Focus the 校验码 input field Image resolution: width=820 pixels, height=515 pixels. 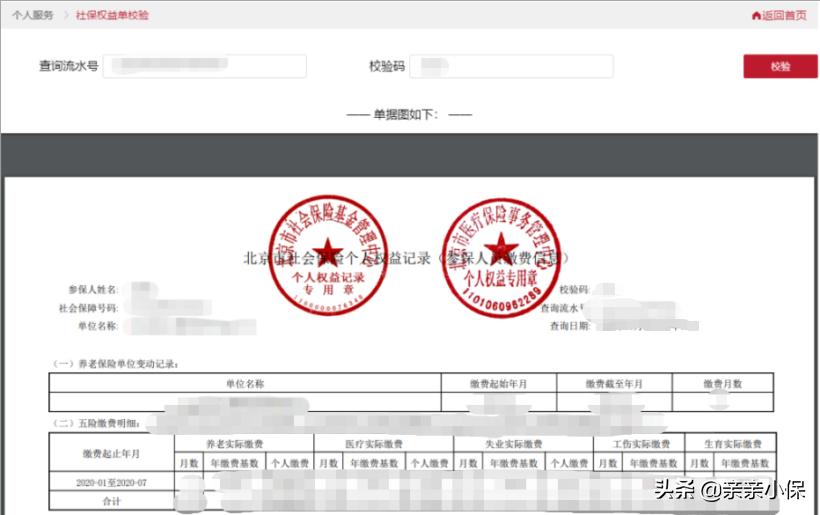[511, 66]
